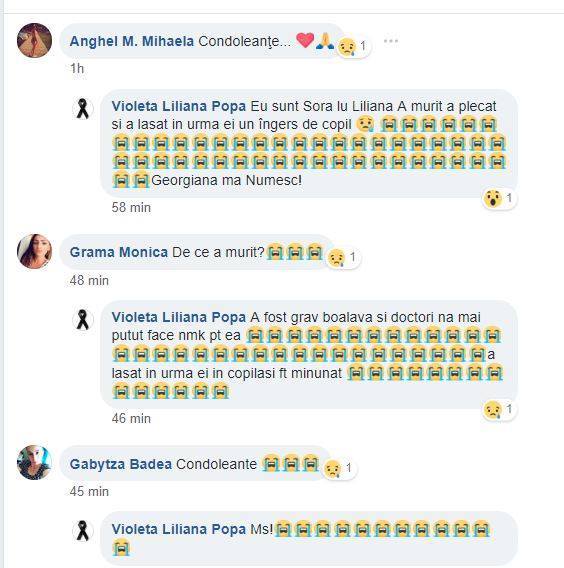
Task: View the sad reaction on Grama Monica's comment
Action: [x=343, y=258]
